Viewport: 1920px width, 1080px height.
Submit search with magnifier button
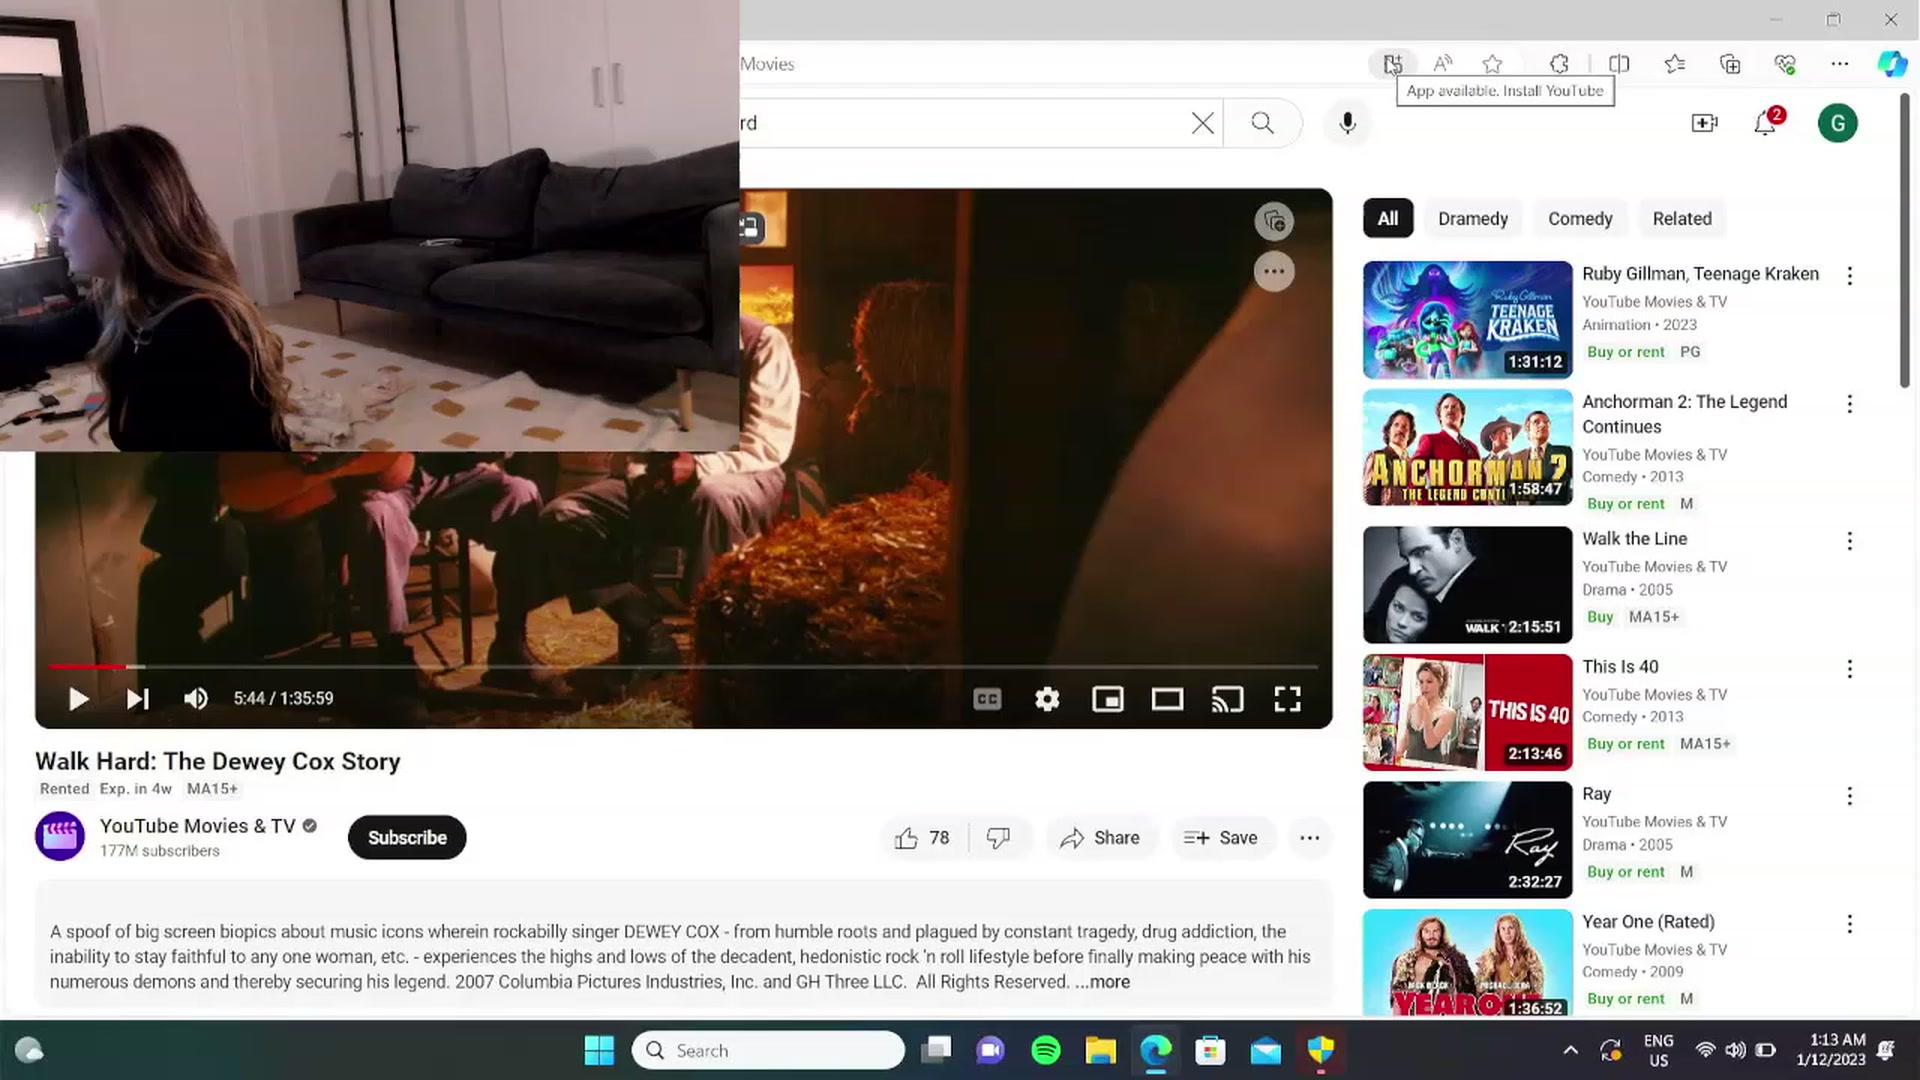pos(1263,123)
